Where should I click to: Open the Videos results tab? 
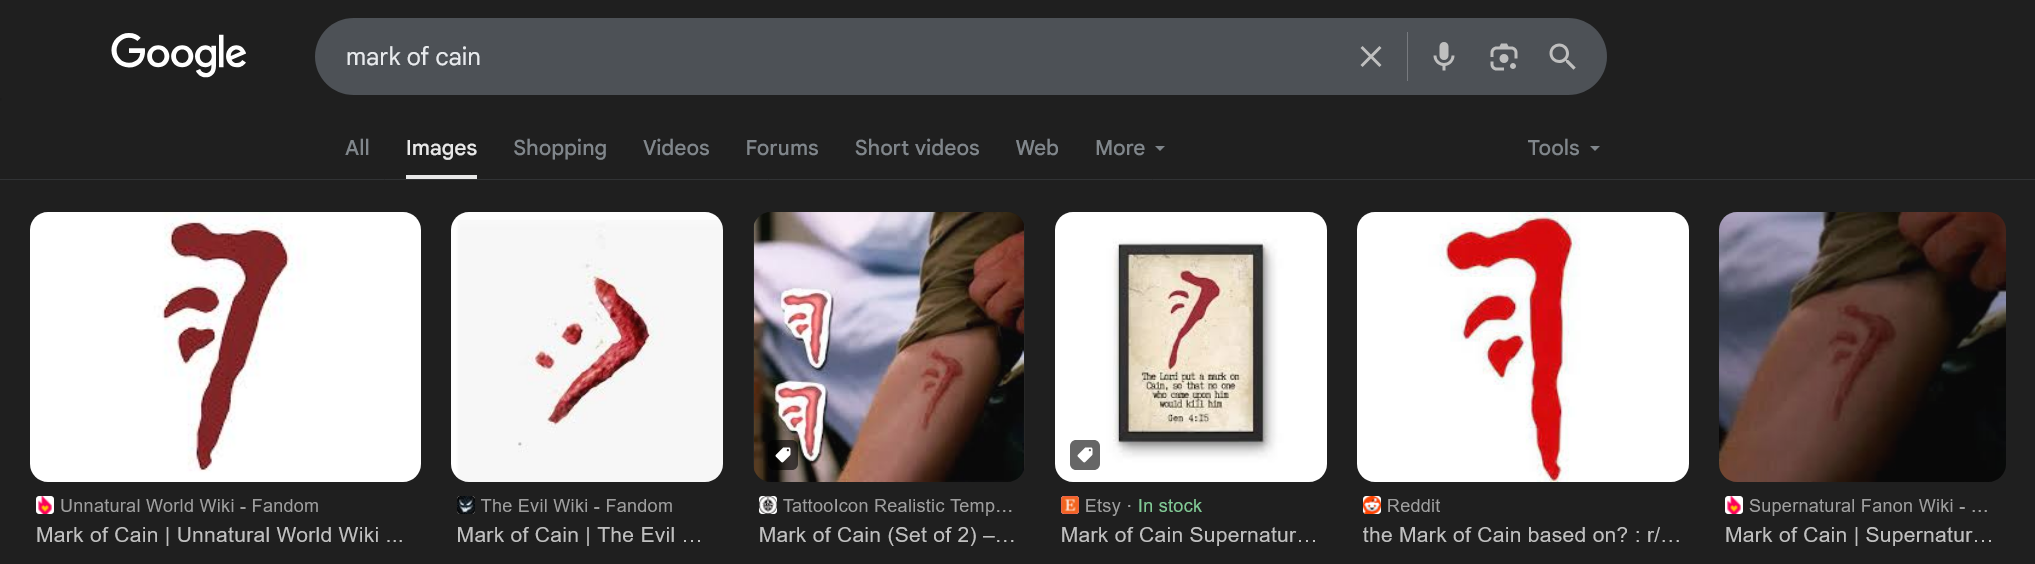[676, 148]
